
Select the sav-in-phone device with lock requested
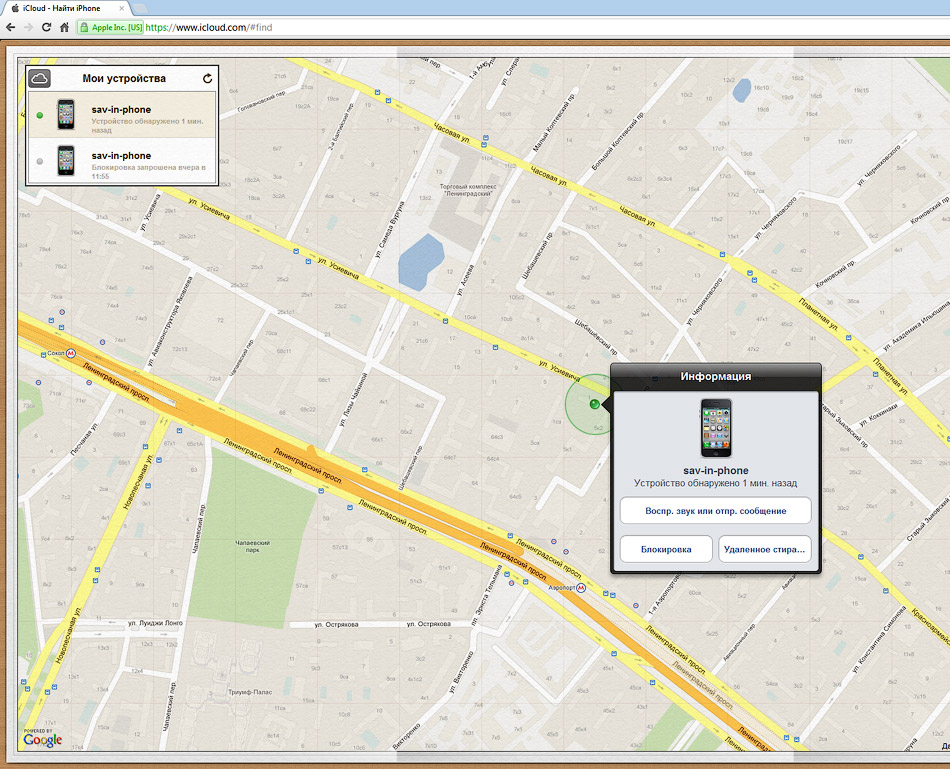click(122, 161)
